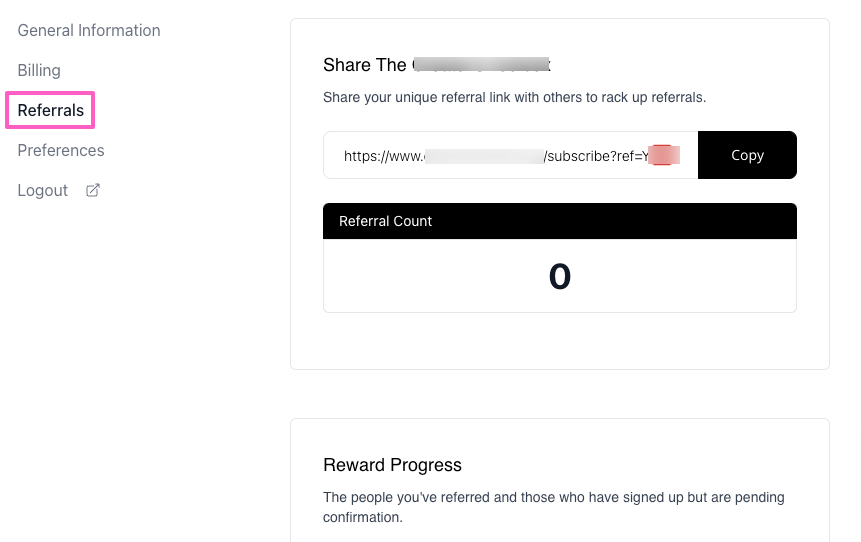Open the Preferences section
Viewport: 861px width, 542px height.
click(x=61, y=150)
